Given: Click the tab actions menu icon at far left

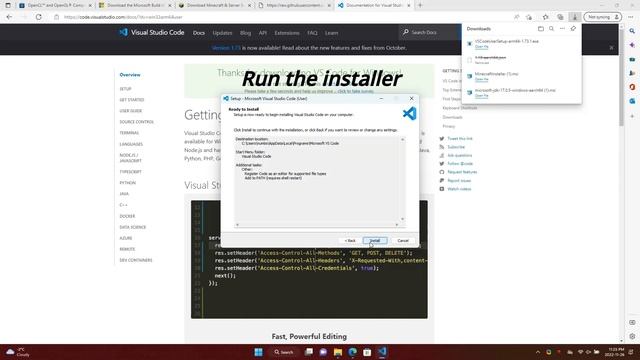Looking at the screenshot, I should [x=8, y=5].
